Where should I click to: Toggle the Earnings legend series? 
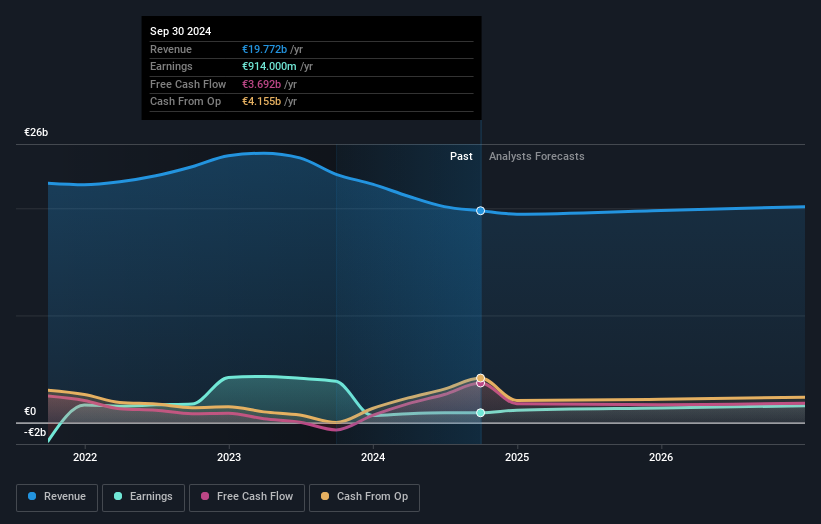143,497
